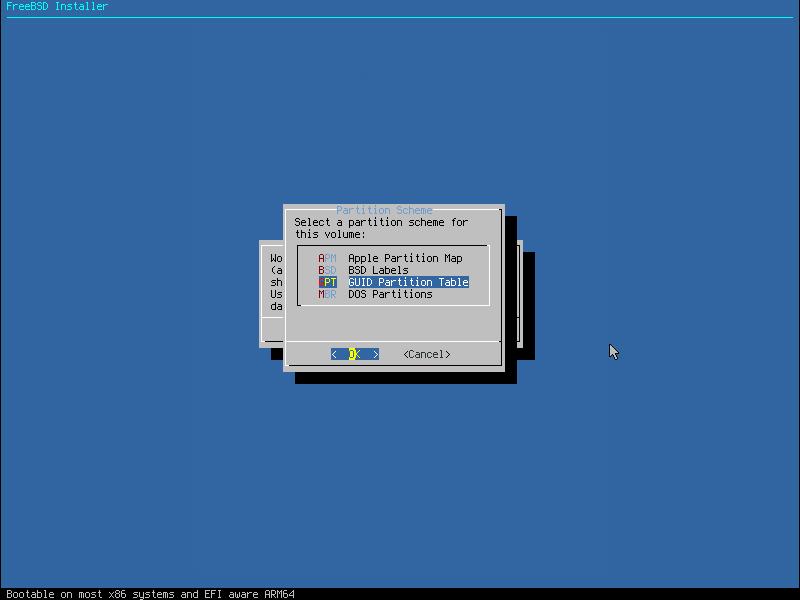Select the Apple Partition Map option

coord(405,258)
